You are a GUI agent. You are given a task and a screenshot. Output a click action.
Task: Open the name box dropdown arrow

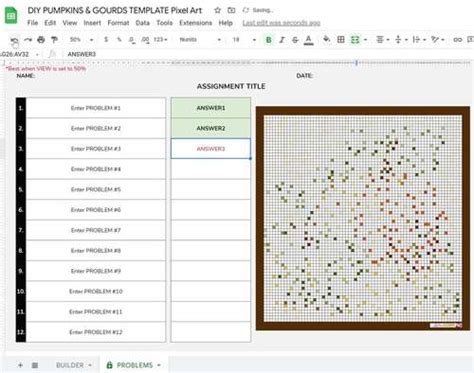click(37, 54)
